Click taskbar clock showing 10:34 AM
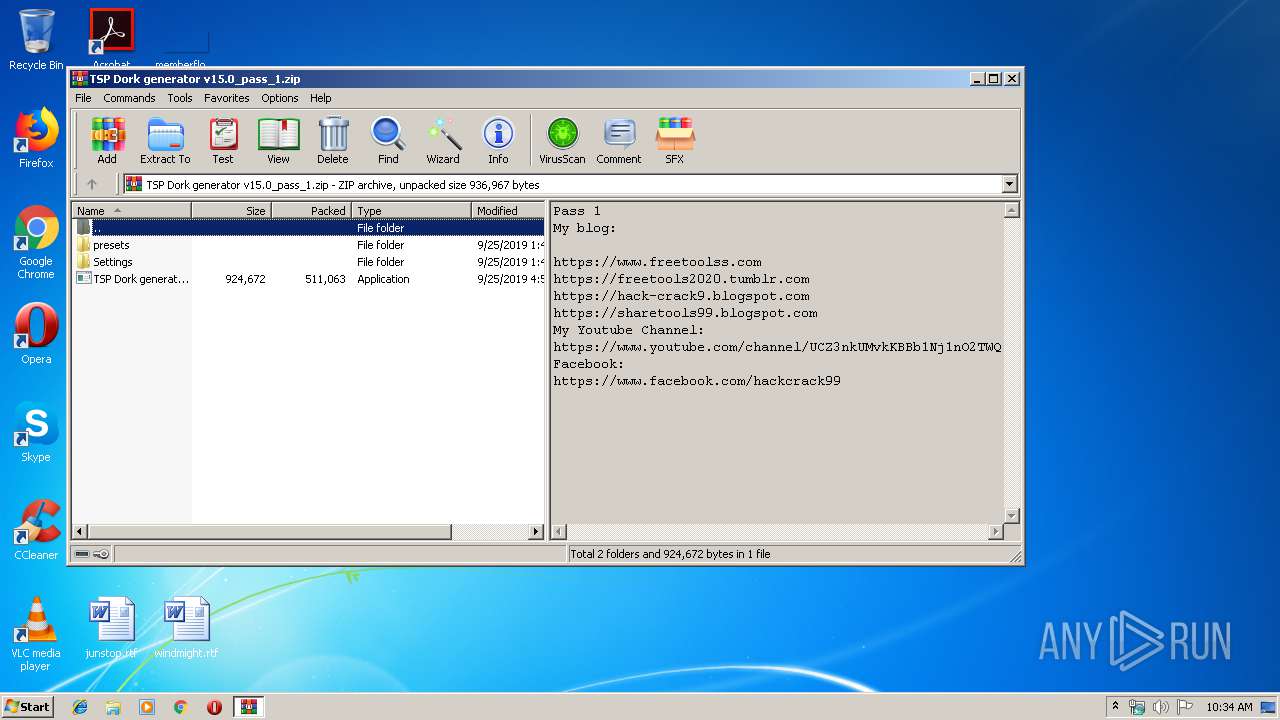 (1229, 707)
